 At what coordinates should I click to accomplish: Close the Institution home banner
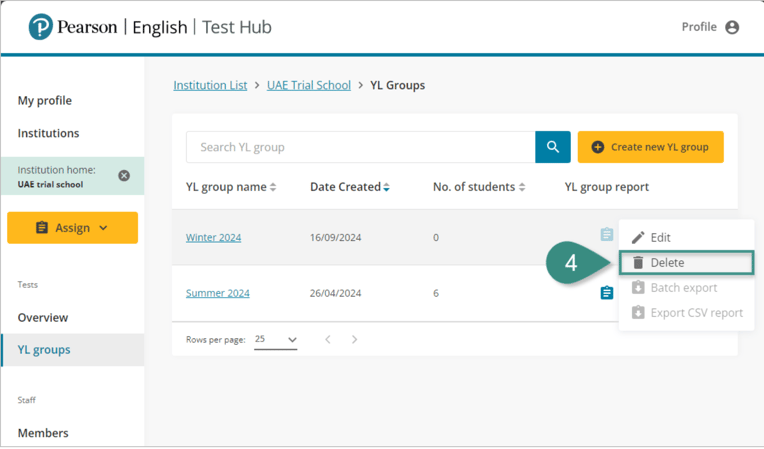click(x=124, y=175)
